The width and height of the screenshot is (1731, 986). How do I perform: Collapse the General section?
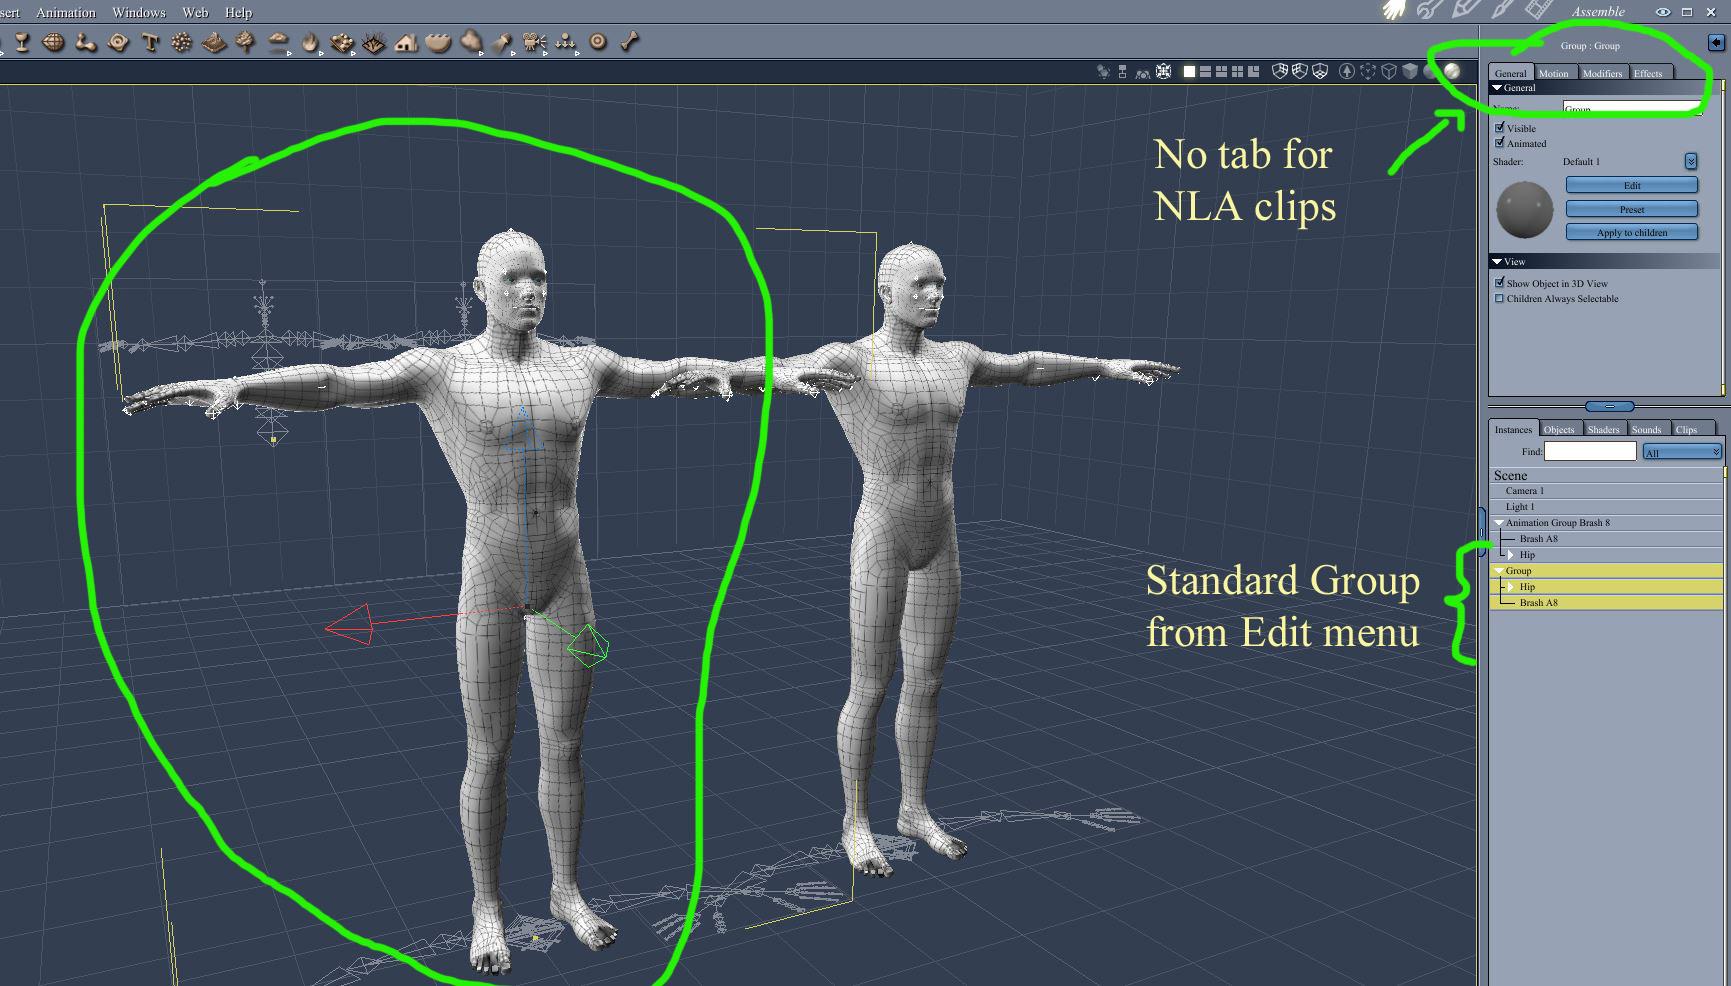point(1497,88)
